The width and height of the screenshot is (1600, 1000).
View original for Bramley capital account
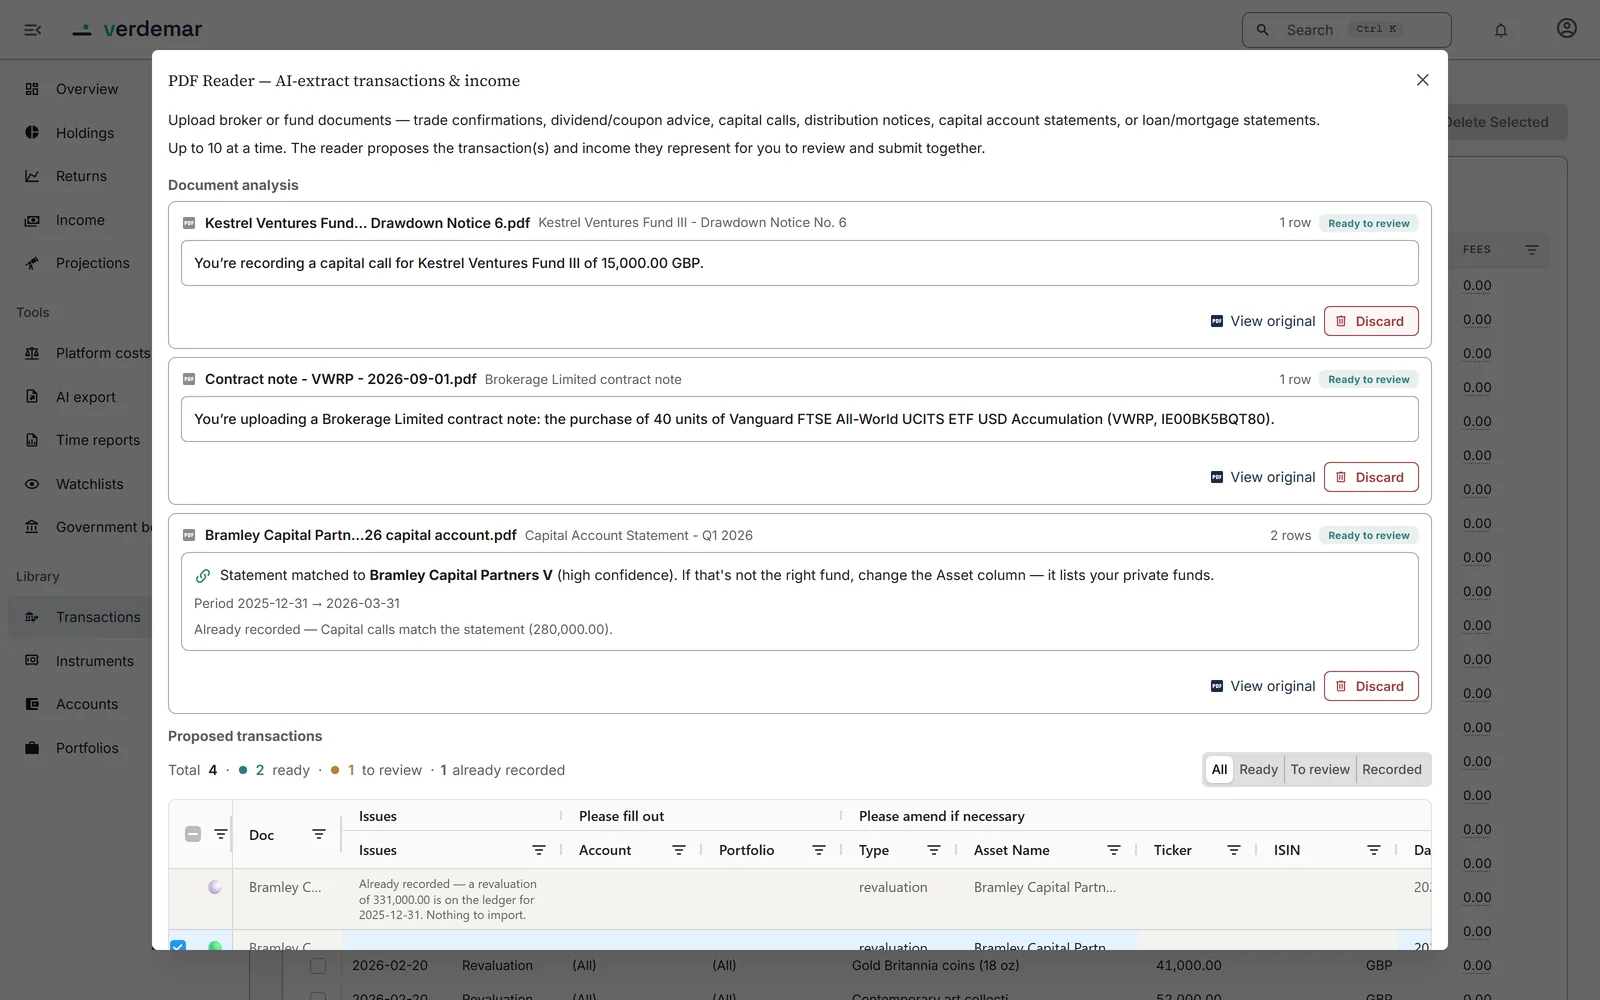tap(1263, 686)
